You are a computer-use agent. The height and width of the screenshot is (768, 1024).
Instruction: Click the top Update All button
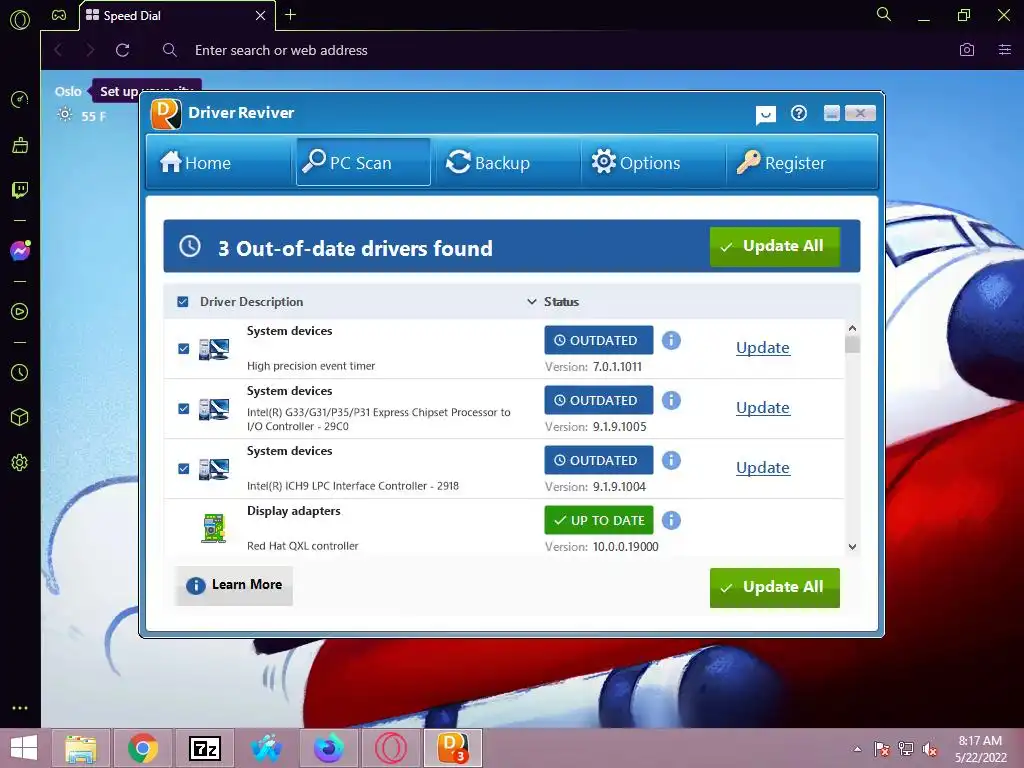775,246
